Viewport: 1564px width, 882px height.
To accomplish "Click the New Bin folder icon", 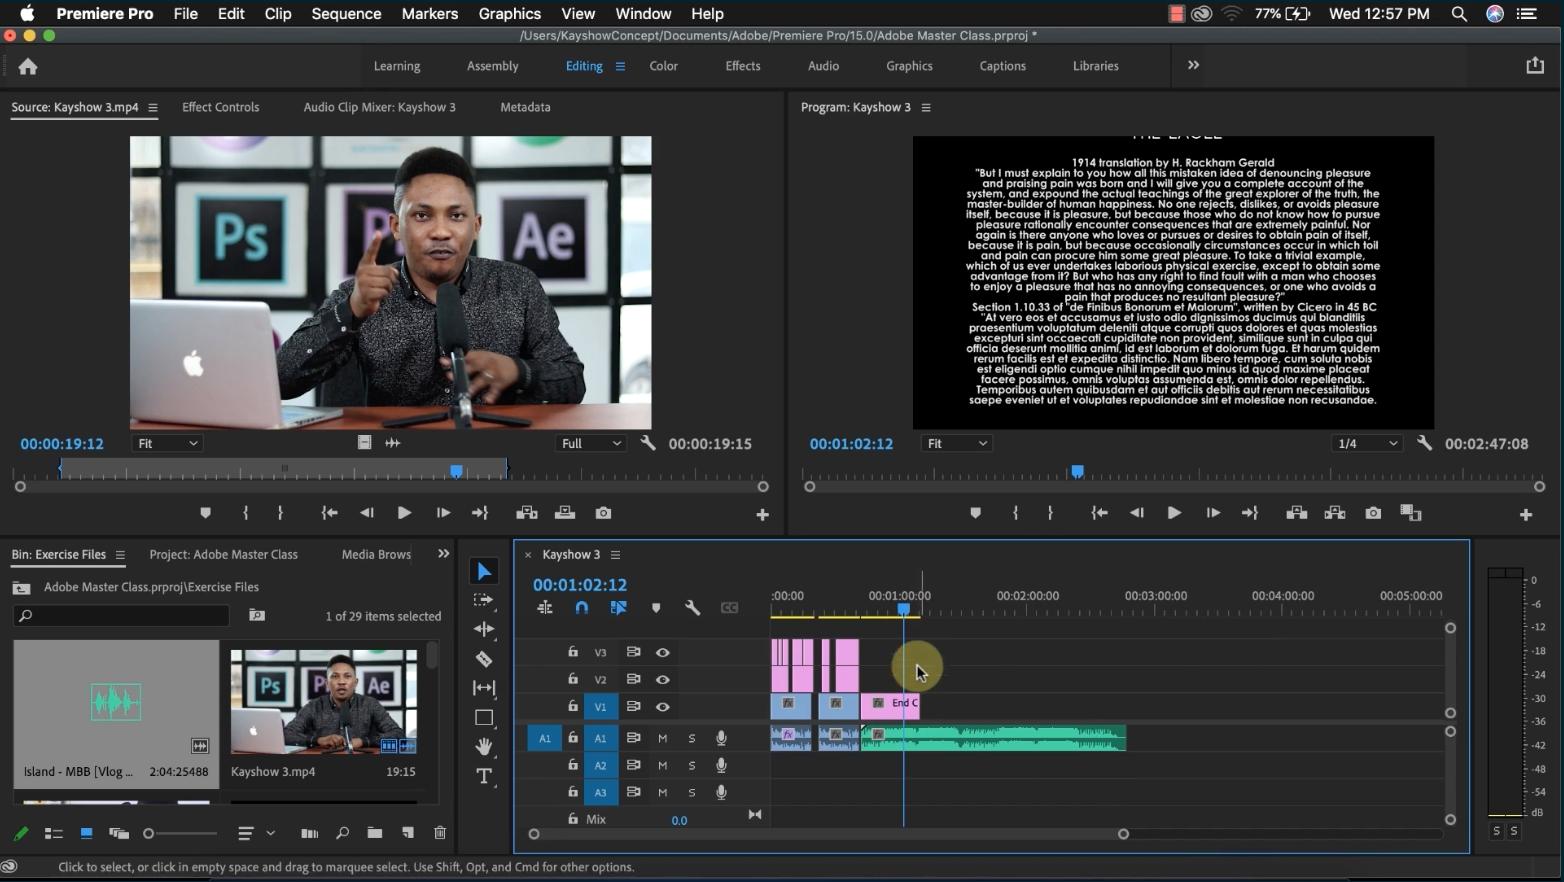I will 374,833.
